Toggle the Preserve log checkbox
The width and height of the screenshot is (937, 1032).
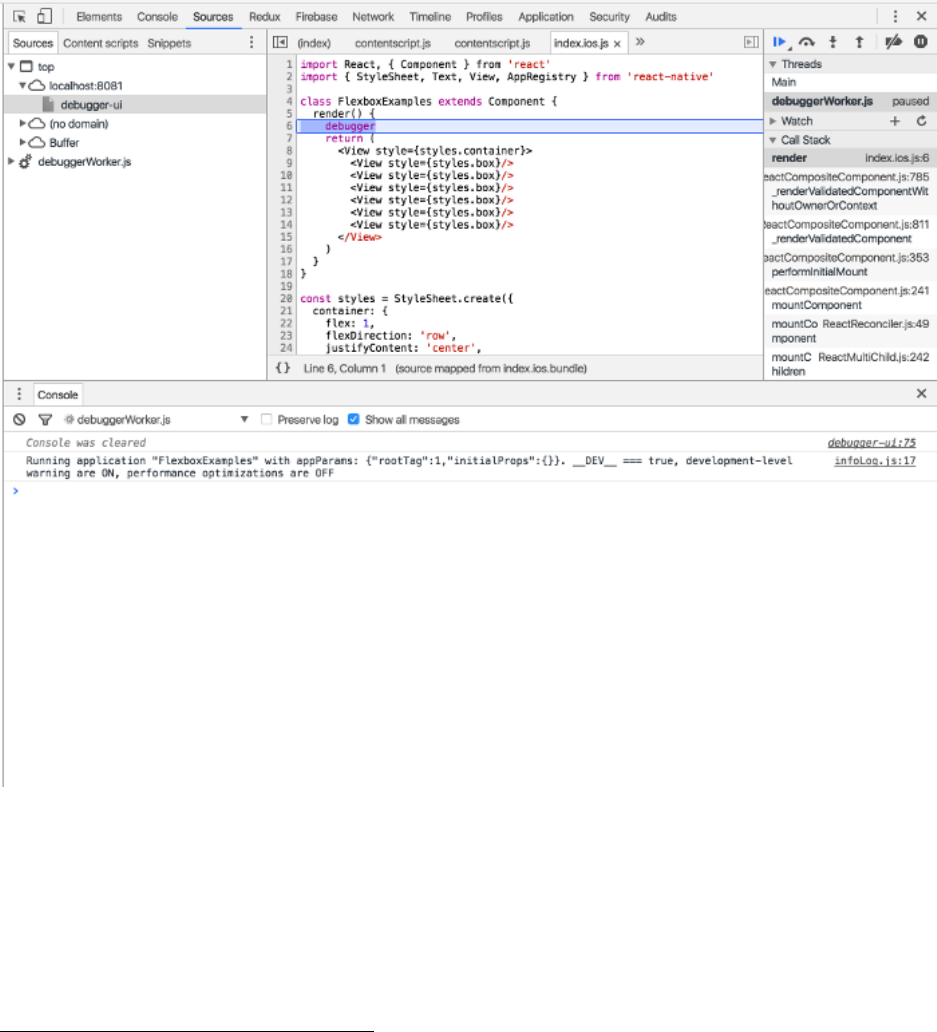[x=266, y=420]
